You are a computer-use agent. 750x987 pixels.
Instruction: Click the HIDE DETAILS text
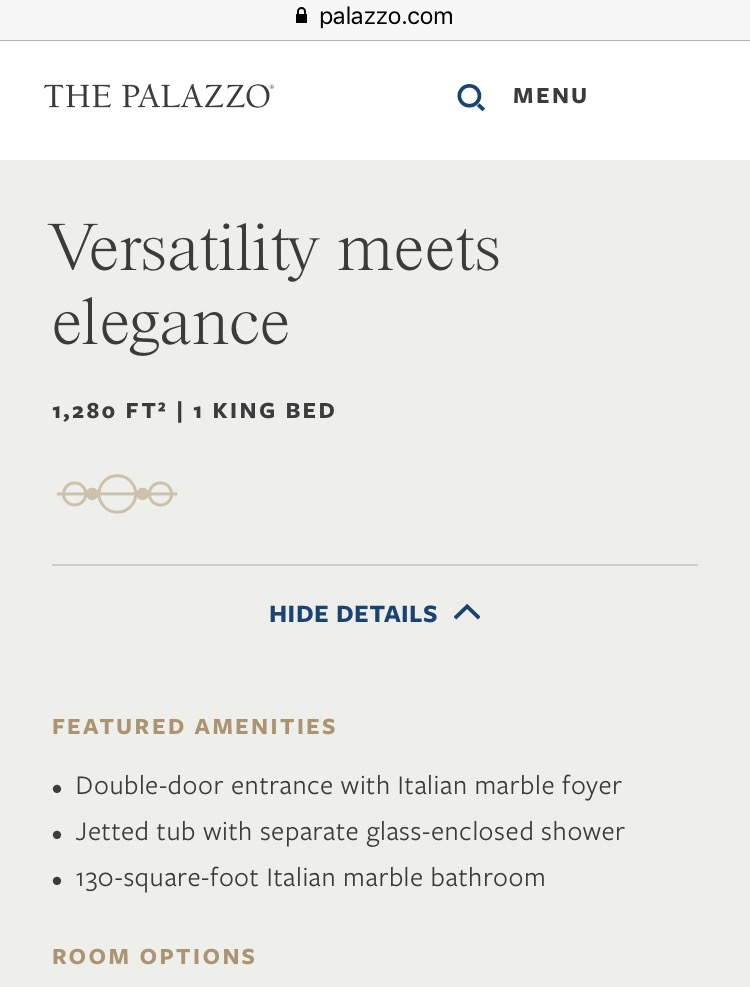click(353, 614)
